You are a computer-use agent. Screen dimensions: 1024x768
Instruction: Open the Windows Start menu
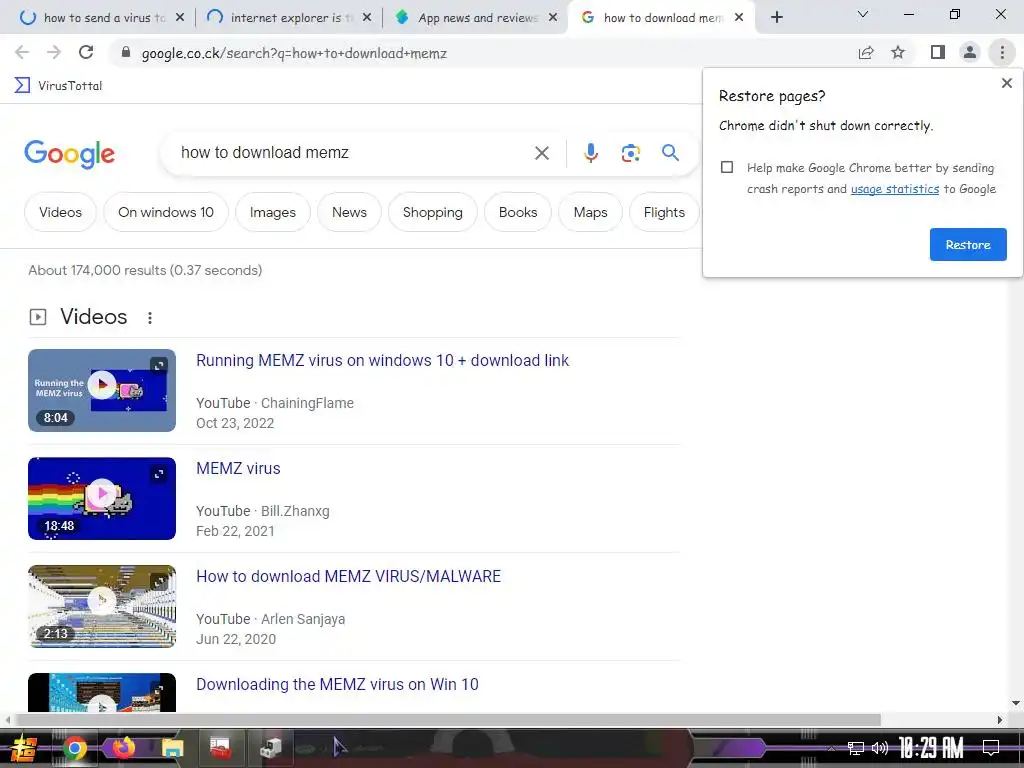[24, 748]
